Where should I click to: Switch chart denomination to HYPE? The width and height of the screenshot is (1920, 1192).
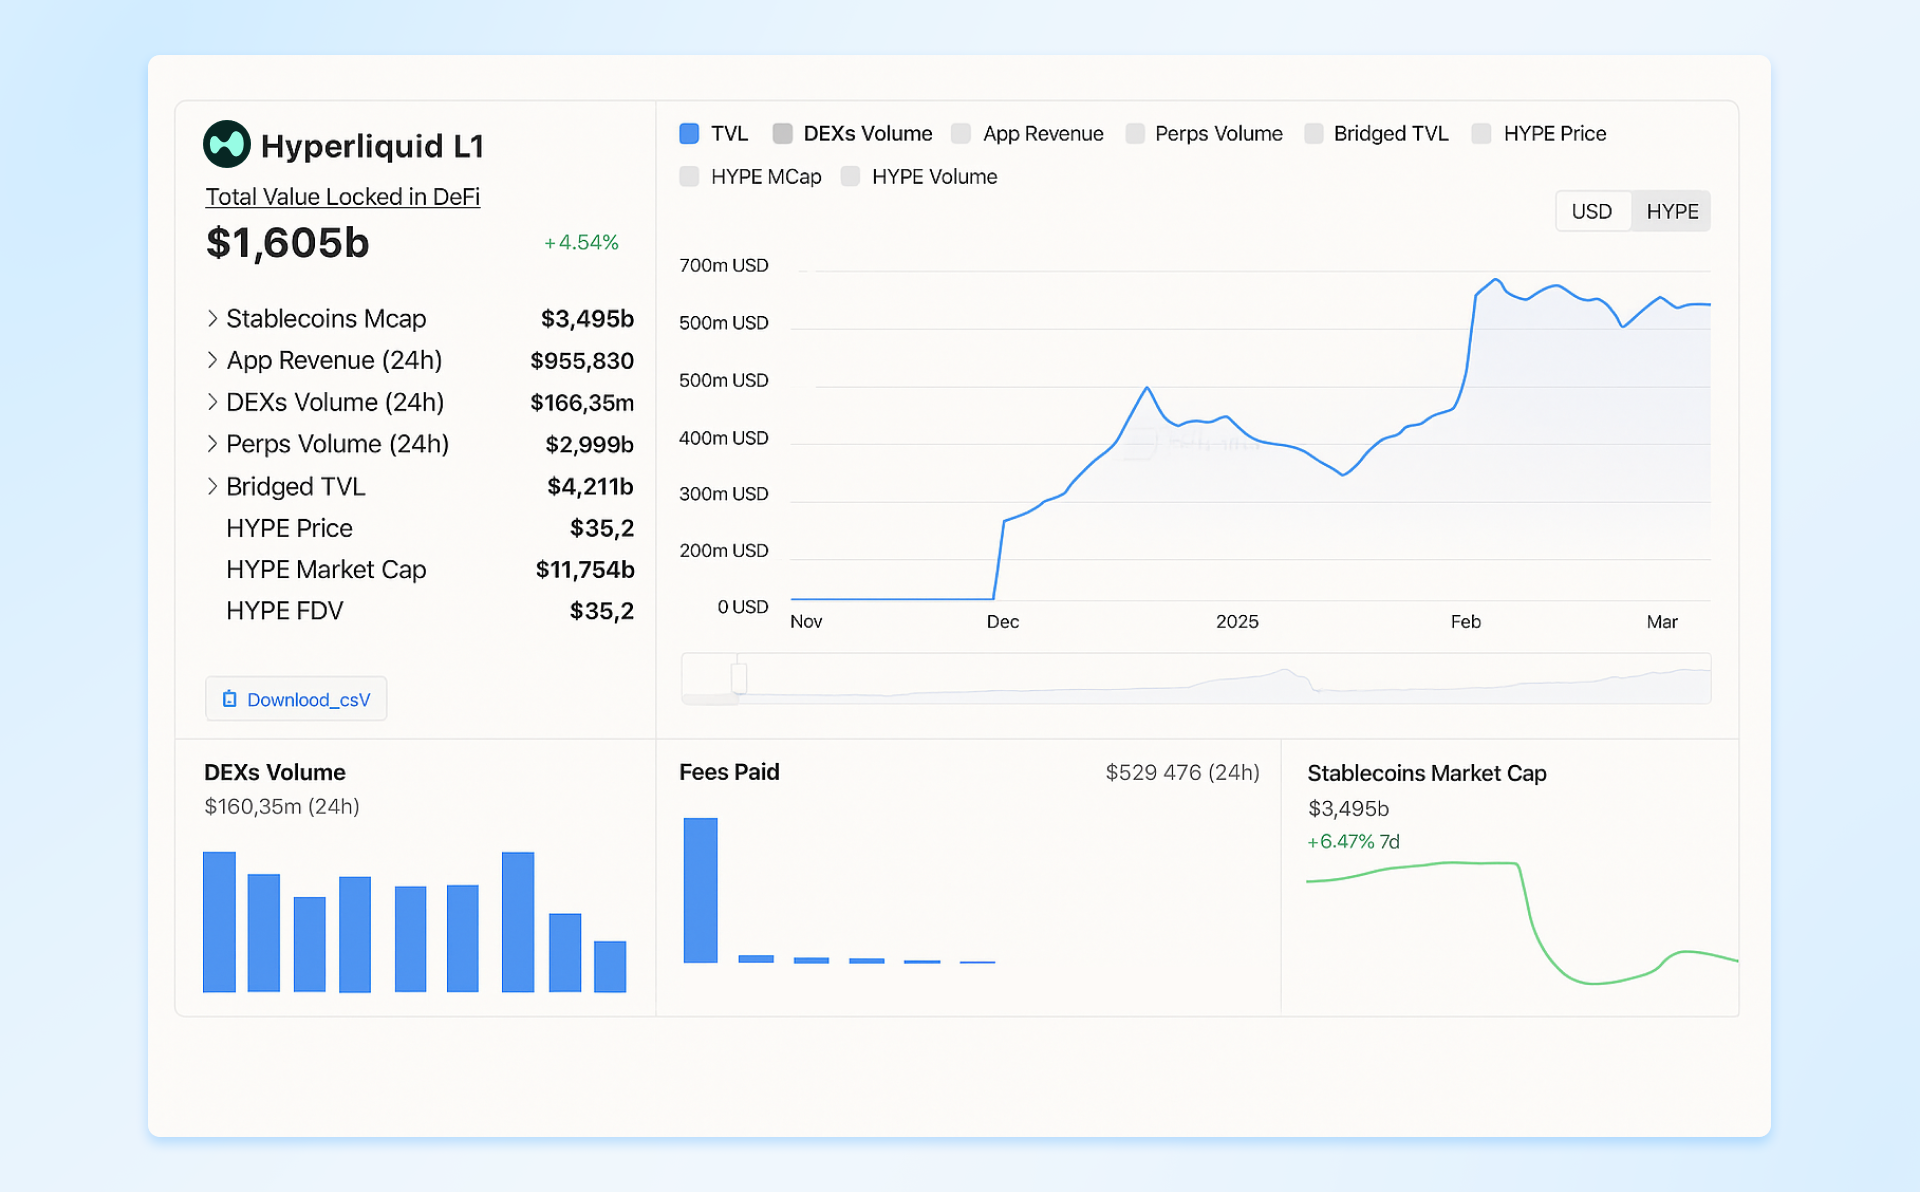1672,212
